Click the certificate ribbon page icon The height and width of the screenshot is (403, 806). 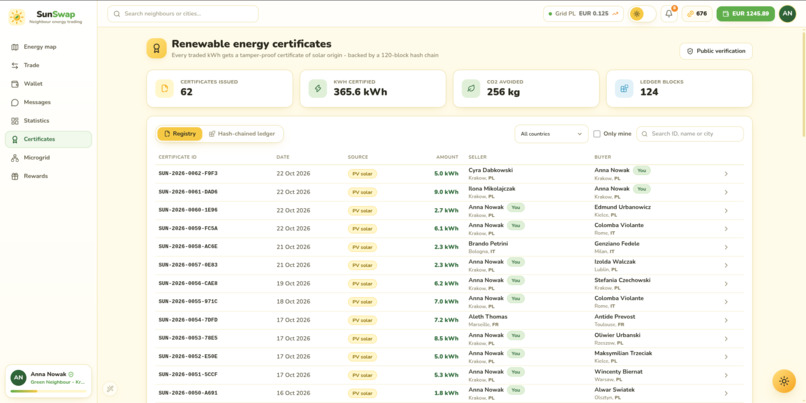tap(156, 48)
